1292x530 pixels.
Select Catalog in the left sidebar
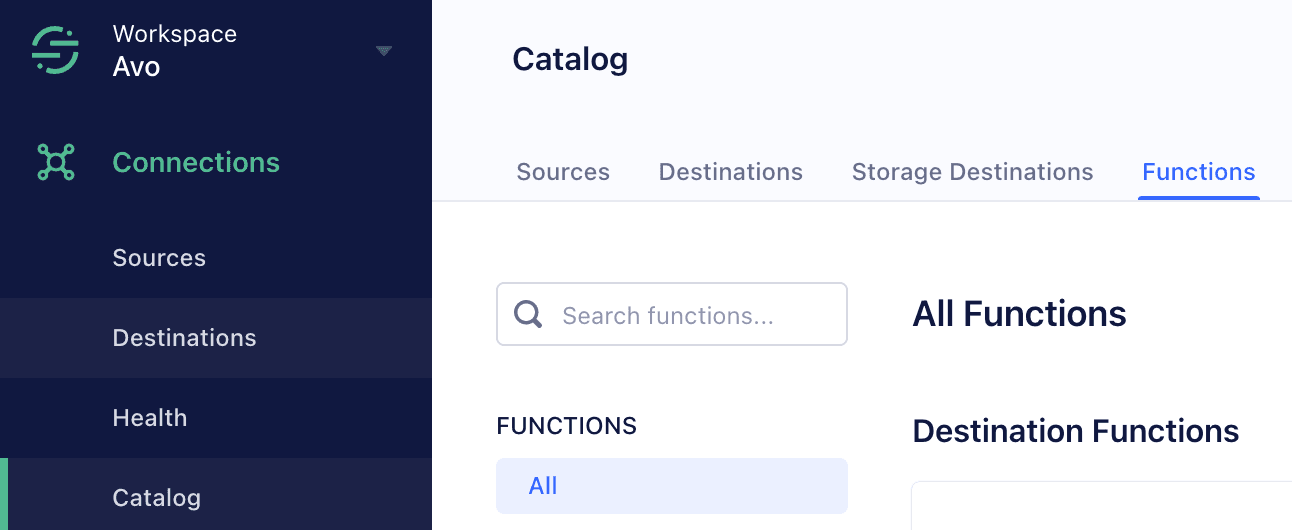tap(157, 498)
